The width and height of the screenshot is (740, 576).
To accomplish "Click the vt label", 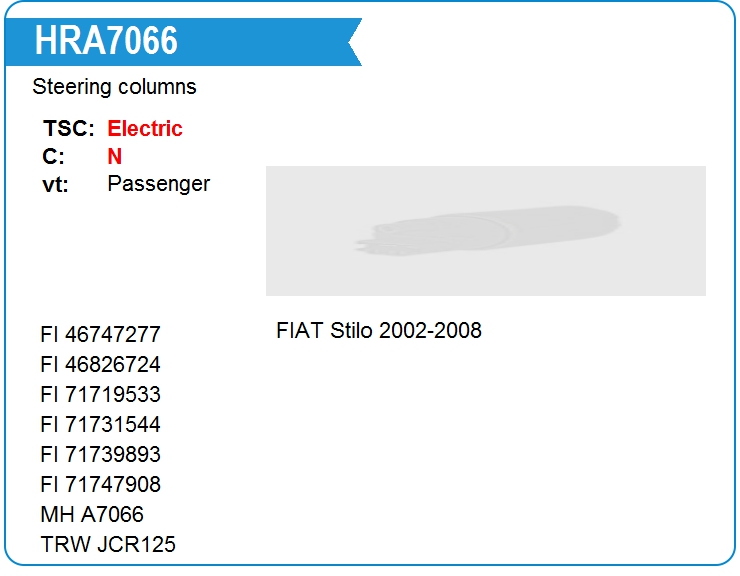I will tap(55, 185).
